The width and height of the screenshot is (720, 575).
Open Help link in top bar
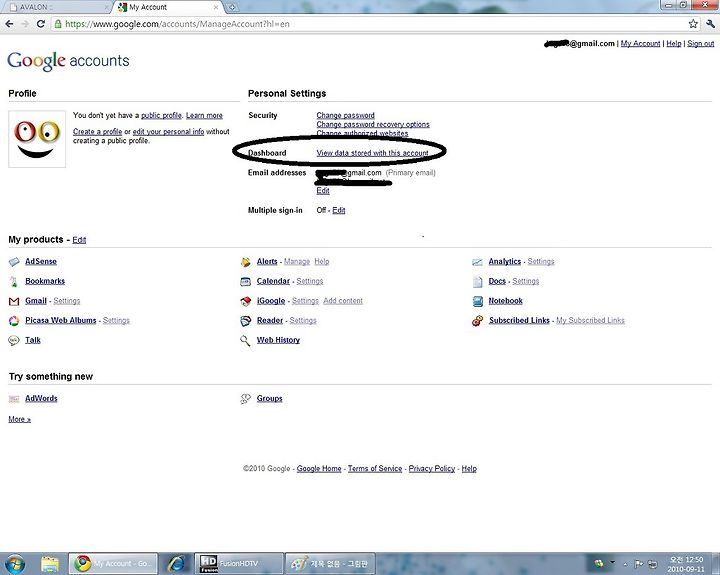click(x=674, y=43)
